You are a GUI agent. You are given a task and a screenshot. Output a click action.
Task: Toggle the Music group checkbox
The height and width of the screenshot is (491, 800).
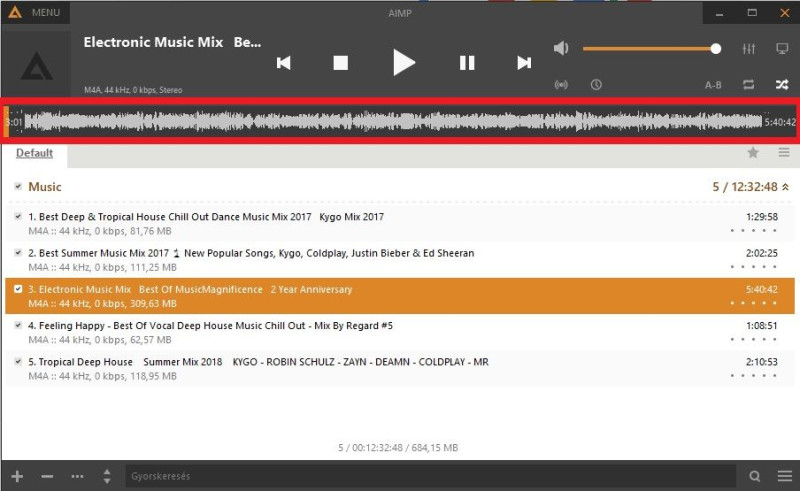point(18,186)
